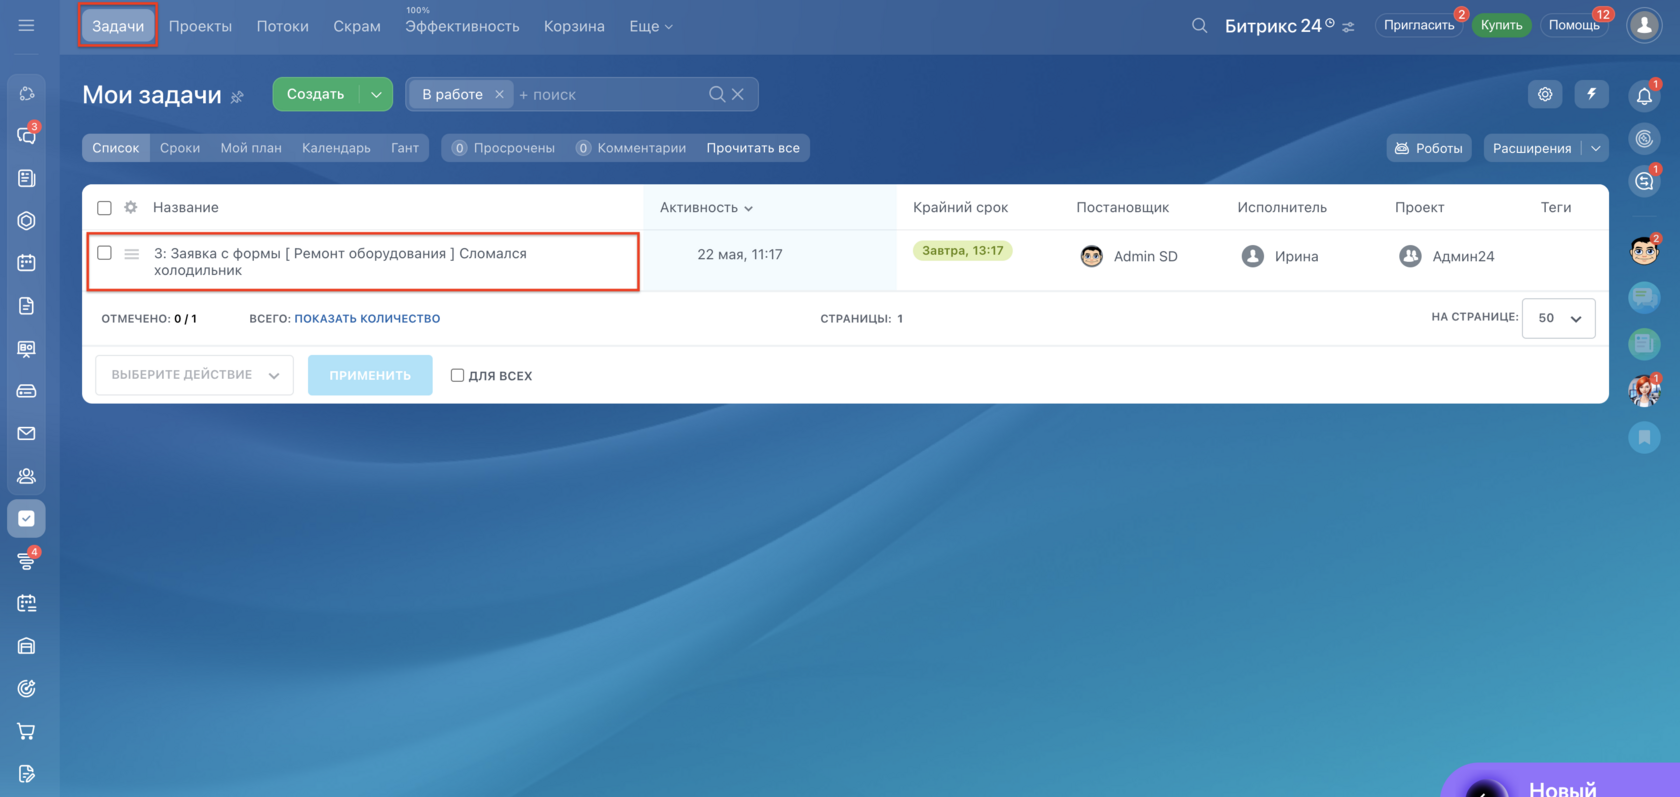This screenshot has height=797, width=1680.
Task: Sort by the Активность column
Action: click(706, 207)
